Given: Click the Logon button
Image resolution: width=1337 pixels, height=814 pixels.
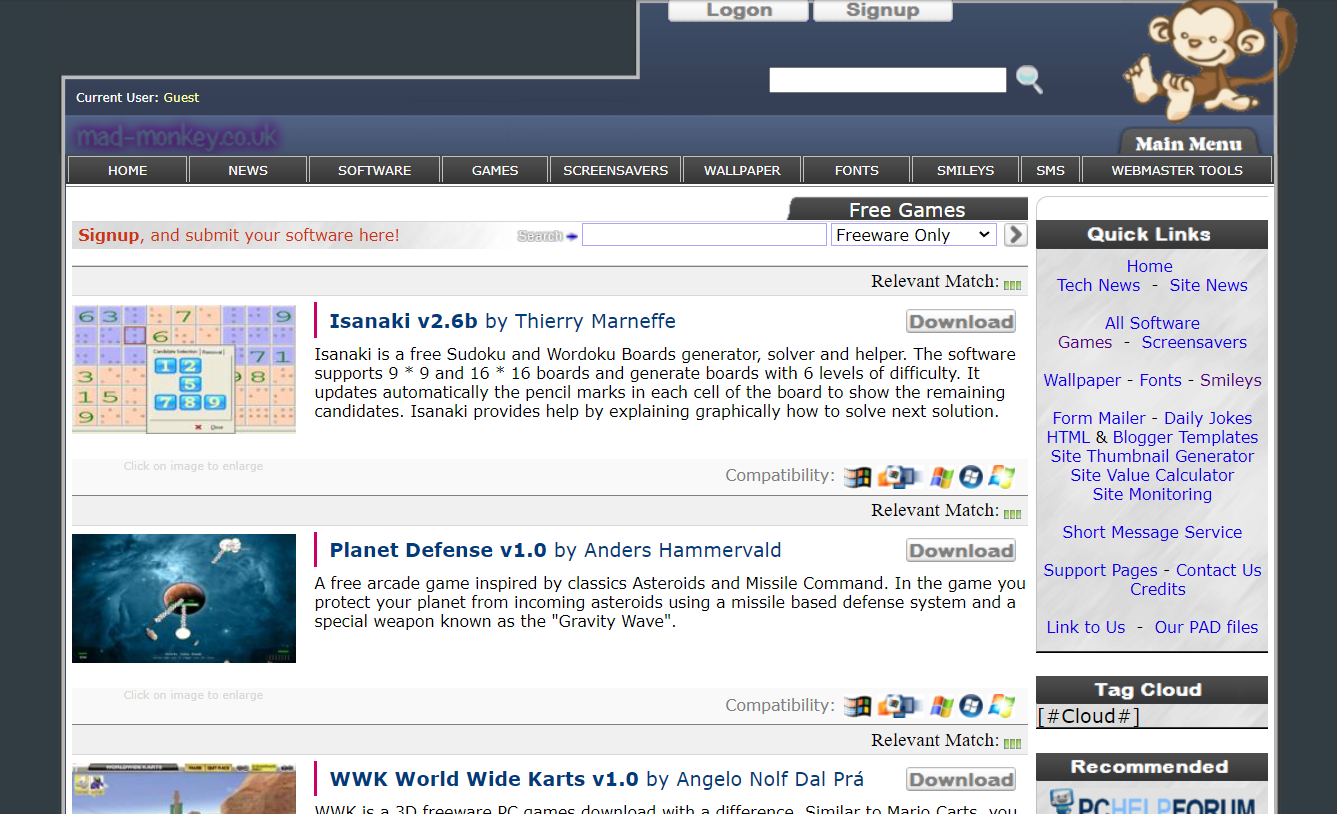Looking at the screenshot, I should (739, 10).
